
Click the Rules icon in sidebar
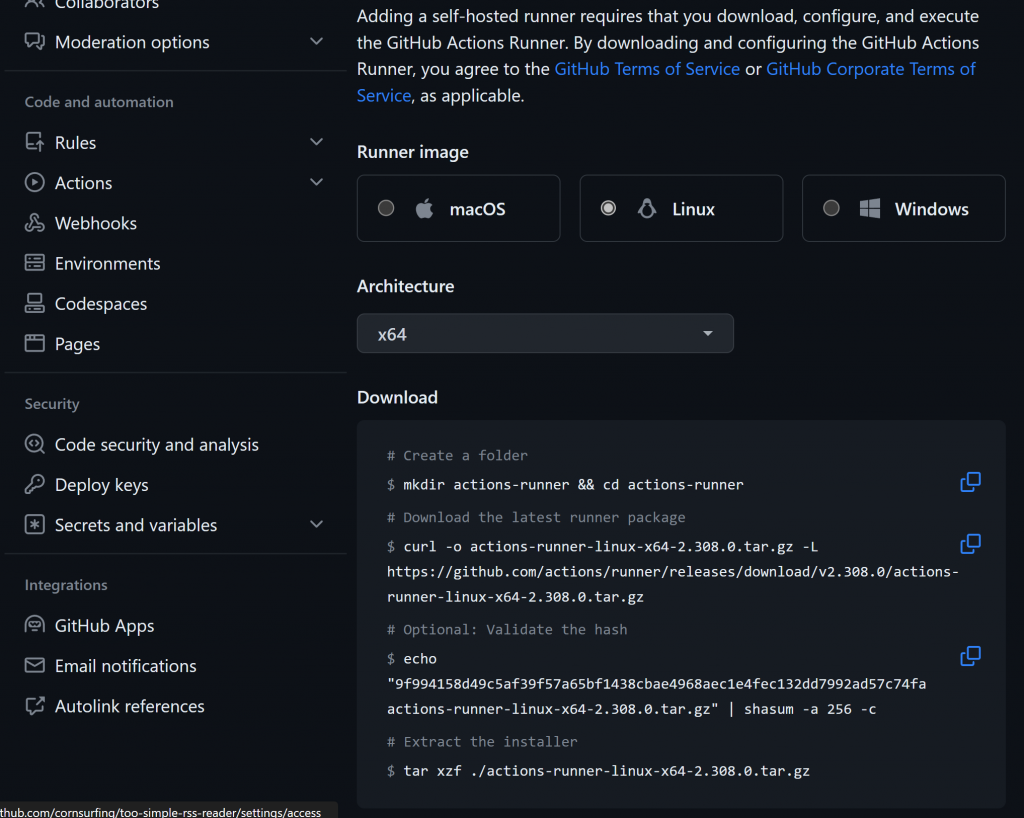tap(35, 142)
